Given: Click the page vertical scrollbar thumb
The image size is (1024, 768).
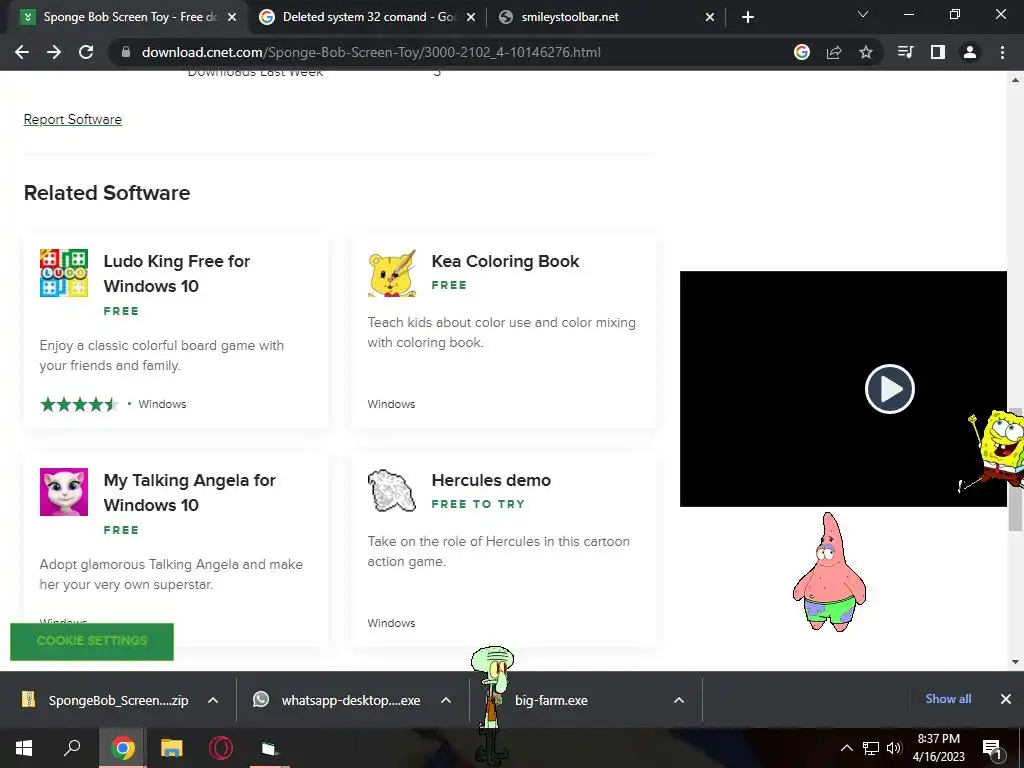Looking at the screenshot, I should pos(1016,470).
